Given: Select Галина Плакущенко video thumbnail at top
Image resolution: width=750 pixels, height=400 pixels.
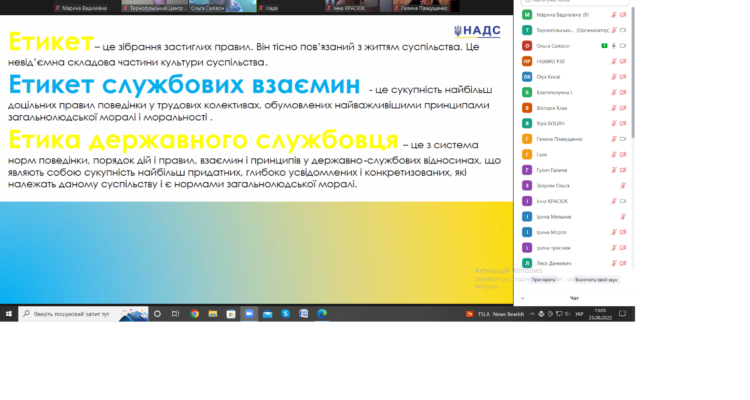Looking at the screenshot, I should [426, 6].
